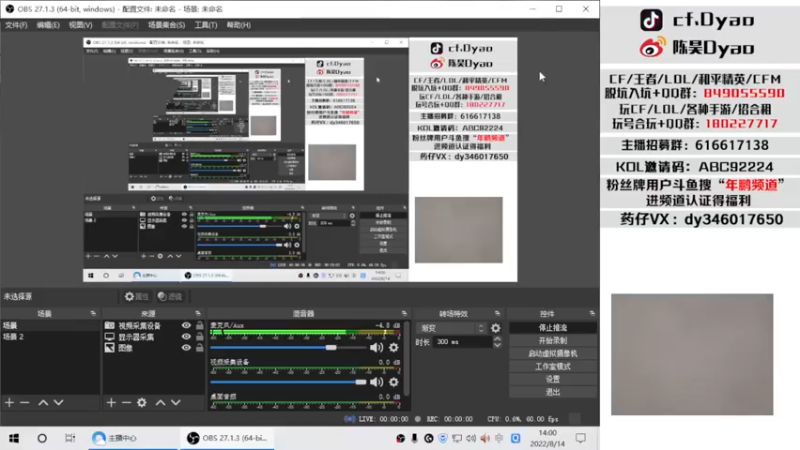Select 显示器采集 source row
This screenshot has width=800, height=450.
(x=154, y=337)
